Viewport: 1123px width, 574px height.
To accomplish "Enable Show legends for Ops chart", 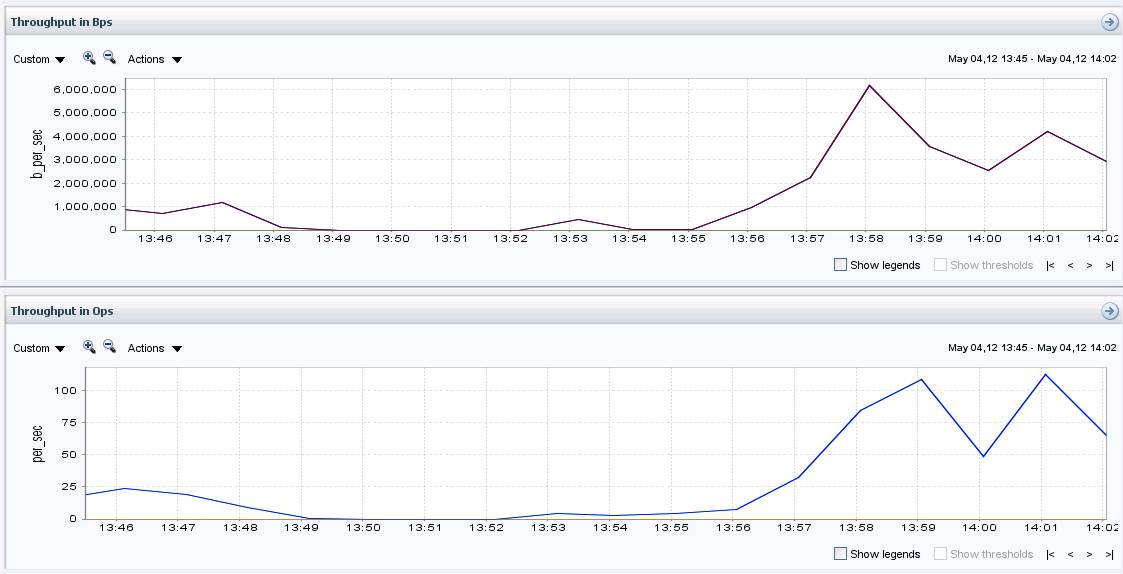I will [840, 554].
